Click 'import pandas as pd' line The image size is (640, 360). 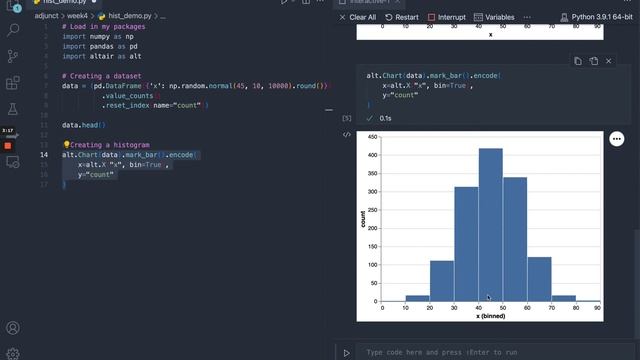pyautogui.click(x=100, y=47)
